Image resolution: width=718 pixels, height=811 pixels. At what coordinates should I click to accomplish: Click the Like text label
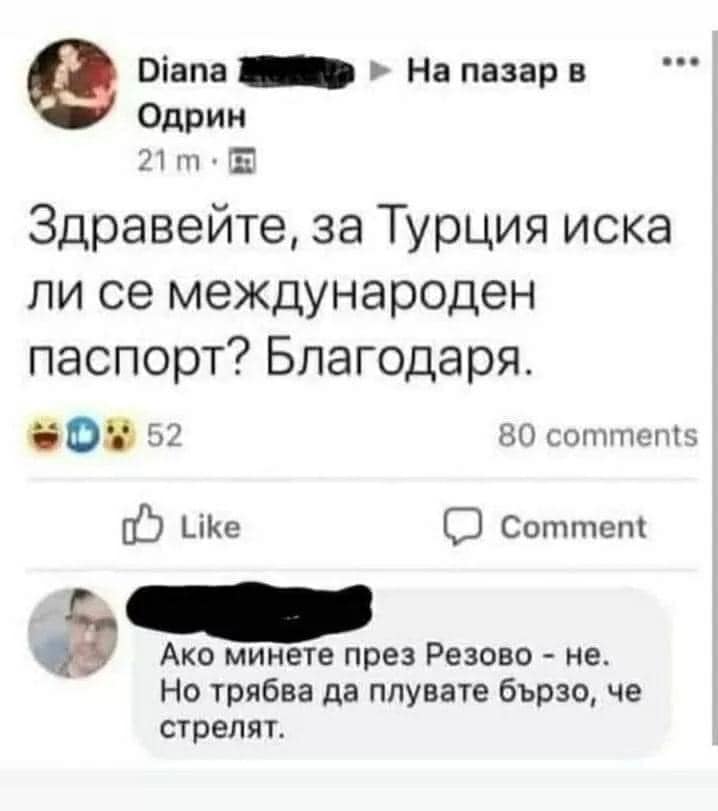(x=210, y=527)
